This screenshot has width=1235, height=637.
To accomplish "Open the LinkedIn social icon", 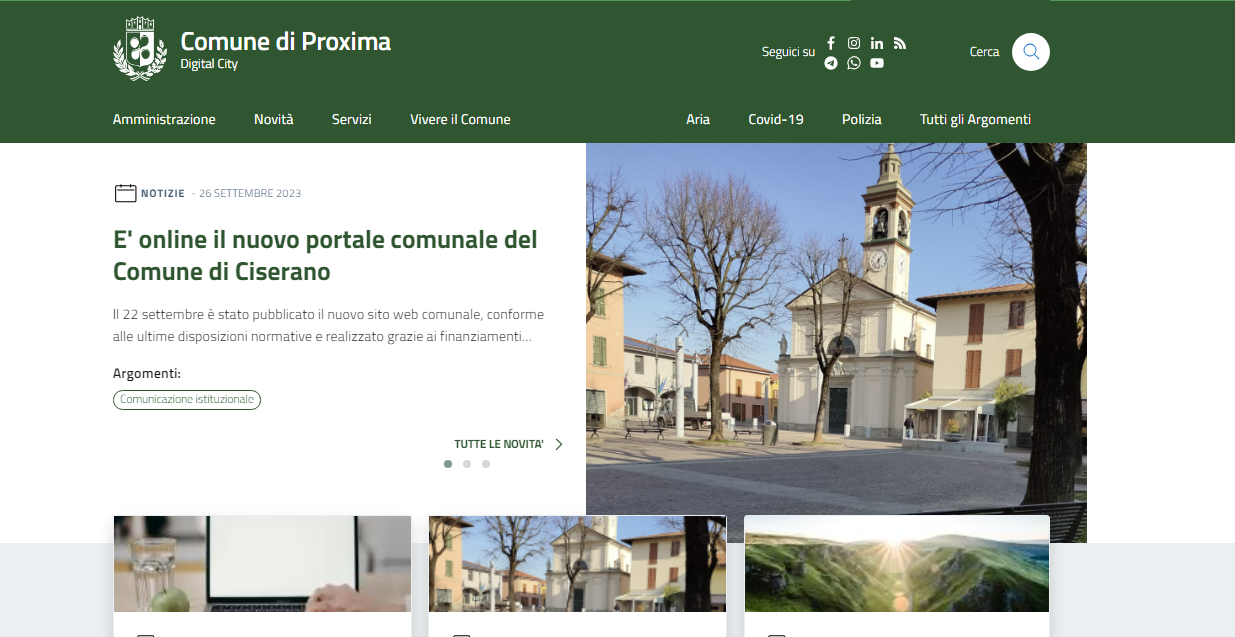I will click(x=877, y=43).
